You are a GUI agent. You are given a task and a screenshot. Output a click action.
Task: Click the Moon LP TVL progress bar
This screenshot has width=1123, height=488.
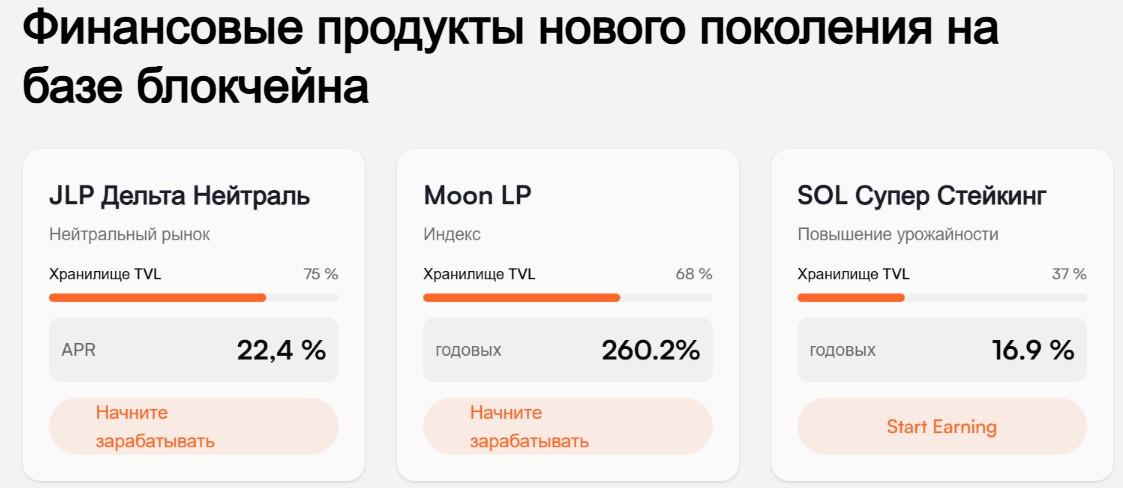click(x=567, y=297)
